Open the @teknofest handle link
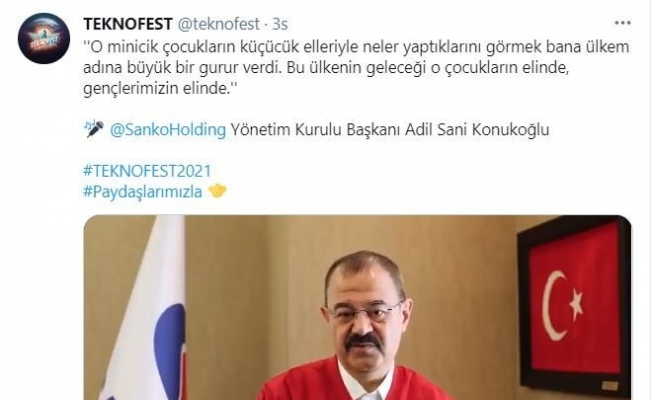652x400 pixels. pos(219,24)
